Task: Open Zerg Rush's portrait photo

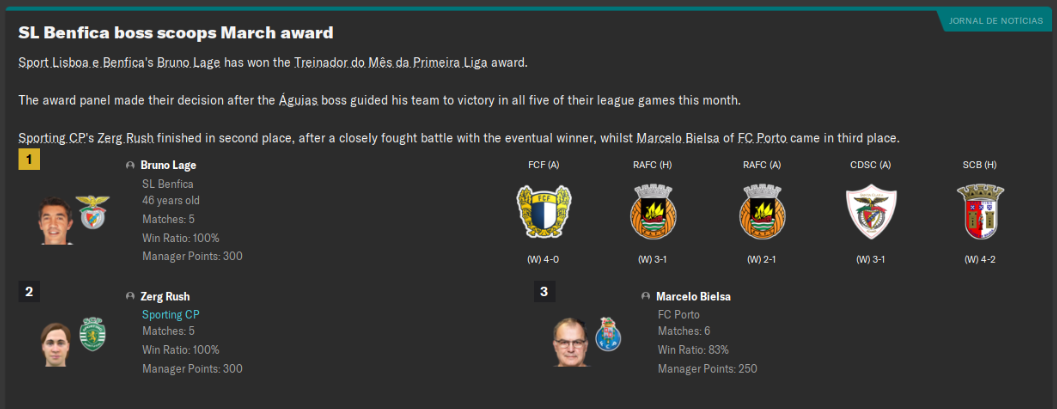Action: tap(56, 343)
